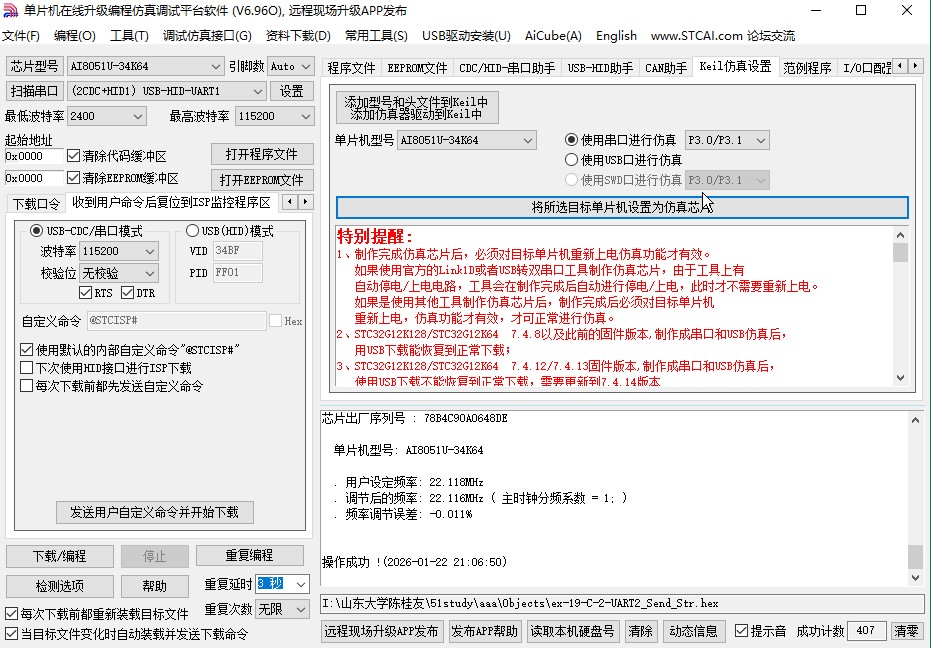Viewport: 931px width, 648px height.
Task: Click the 下载/编程 button
Action: (x=59, y=556)
